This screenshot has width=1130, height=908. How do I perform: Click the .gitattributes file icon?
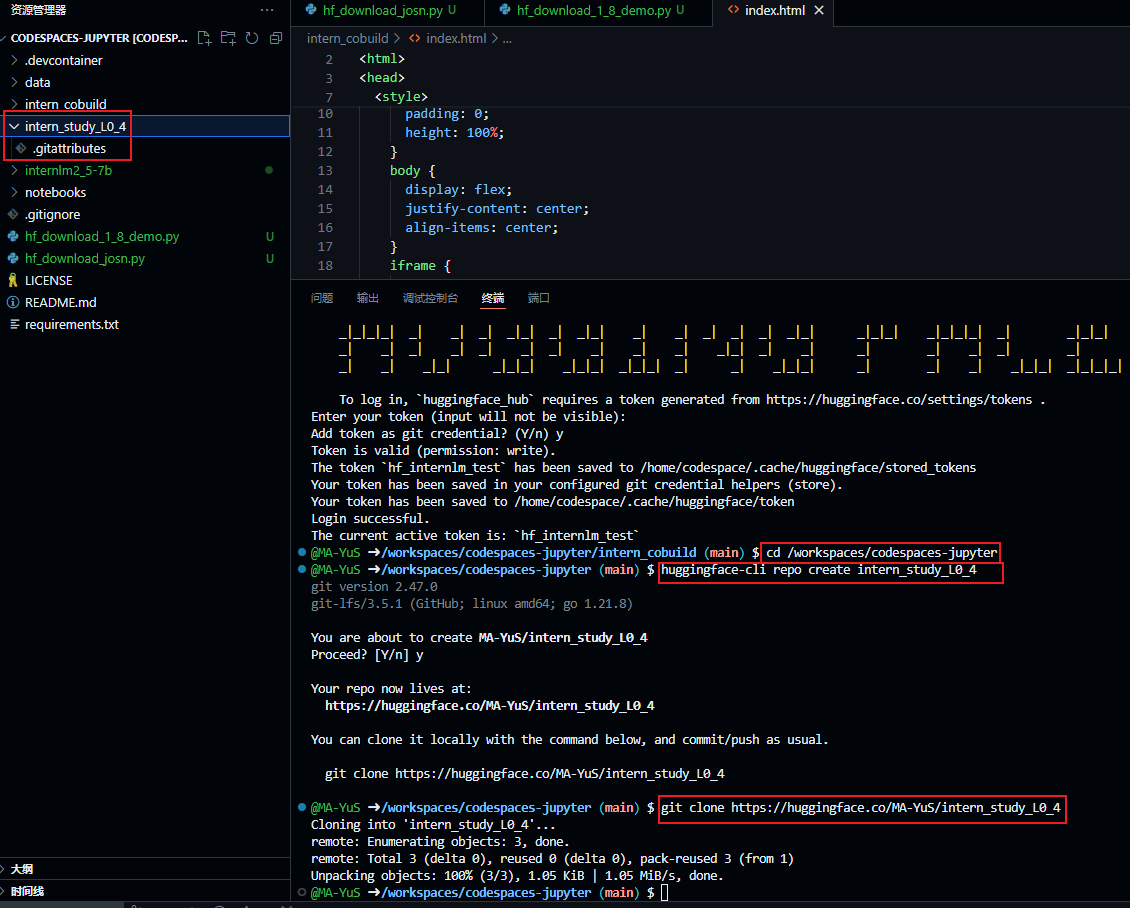pos(21,148)
